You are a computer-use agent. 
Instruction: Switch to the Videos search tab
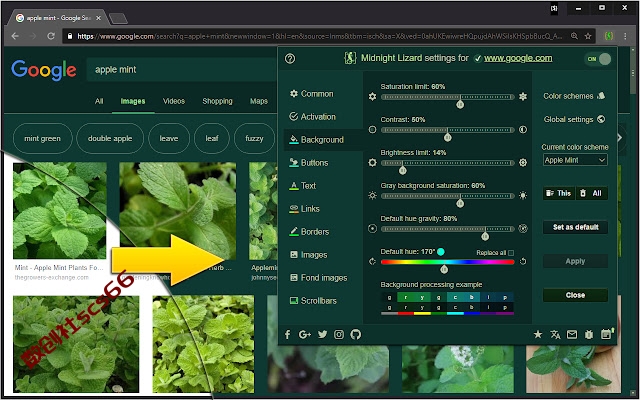point(174,101)
